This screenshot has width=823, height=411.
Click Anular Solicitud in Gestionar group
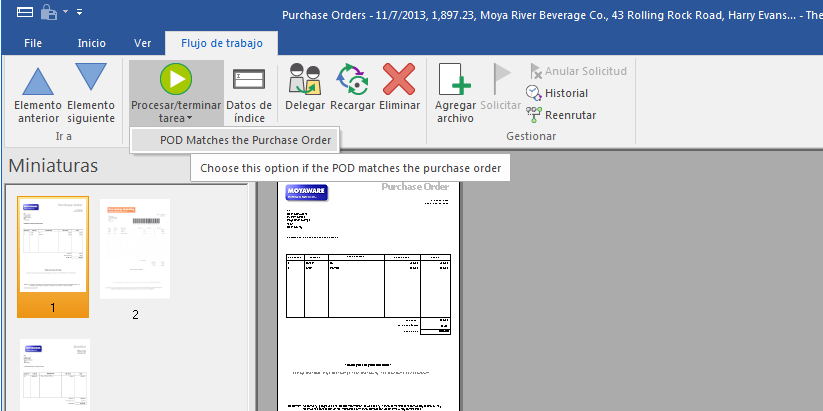click(x=578, y=71)
